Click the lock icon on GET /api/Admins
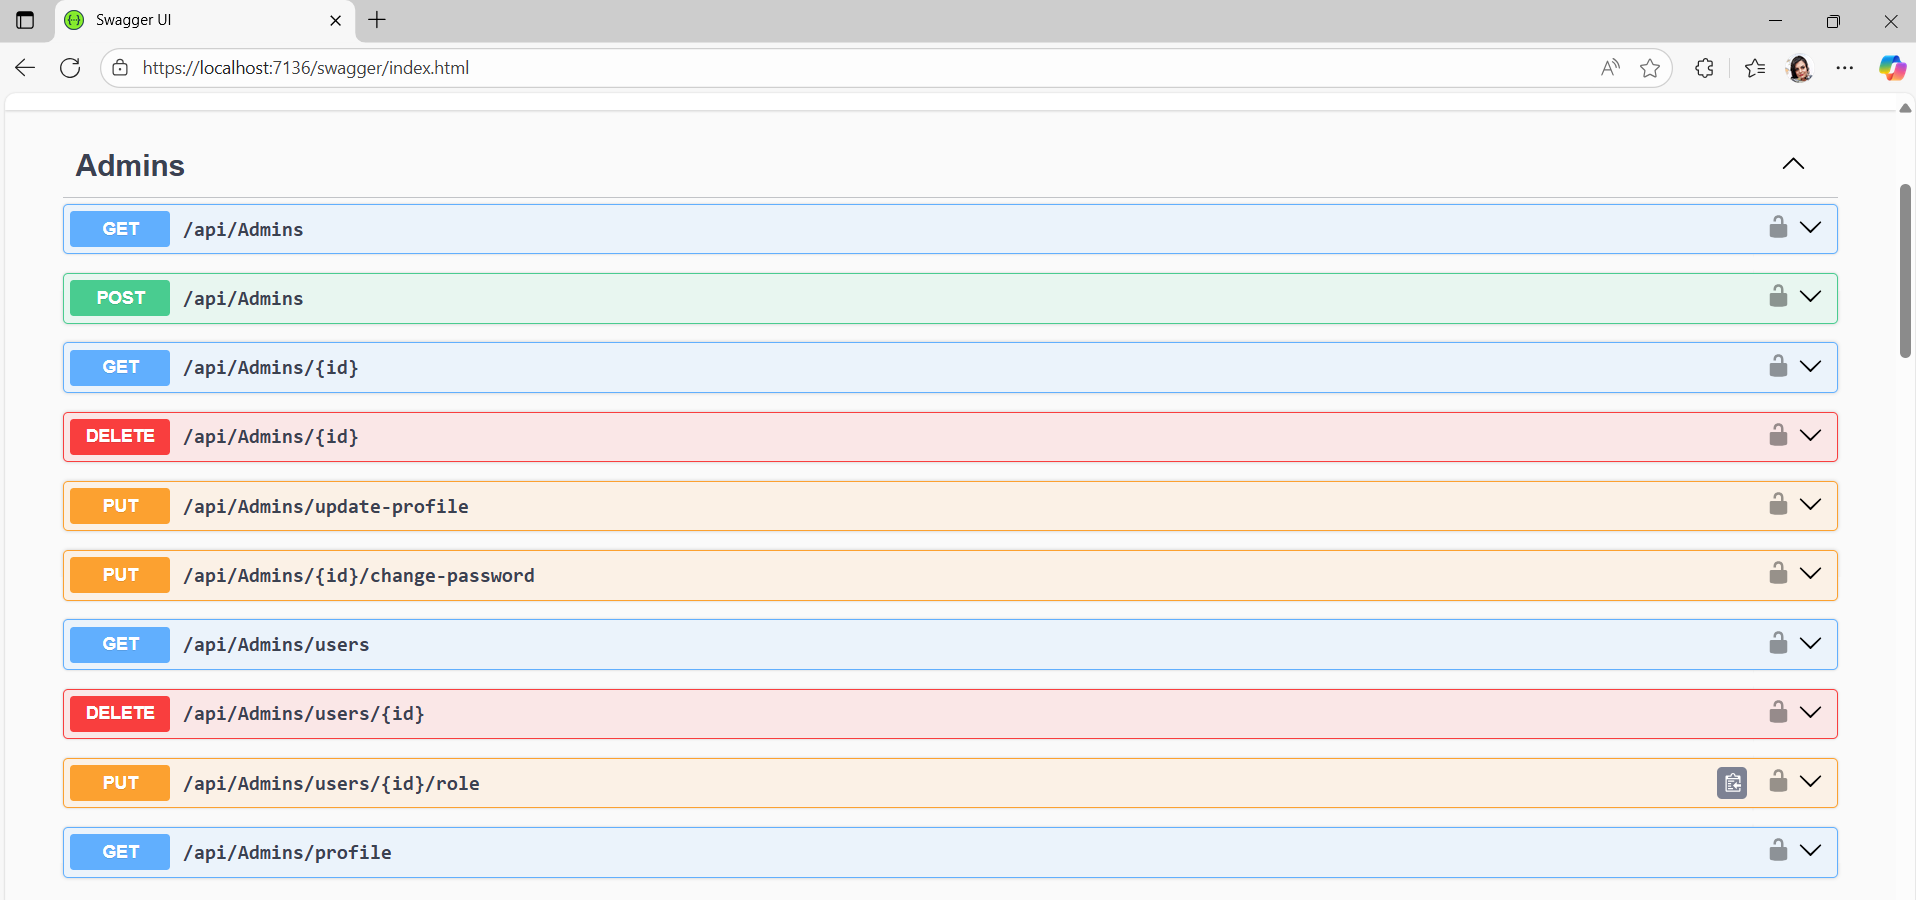 click(1777, 228)
